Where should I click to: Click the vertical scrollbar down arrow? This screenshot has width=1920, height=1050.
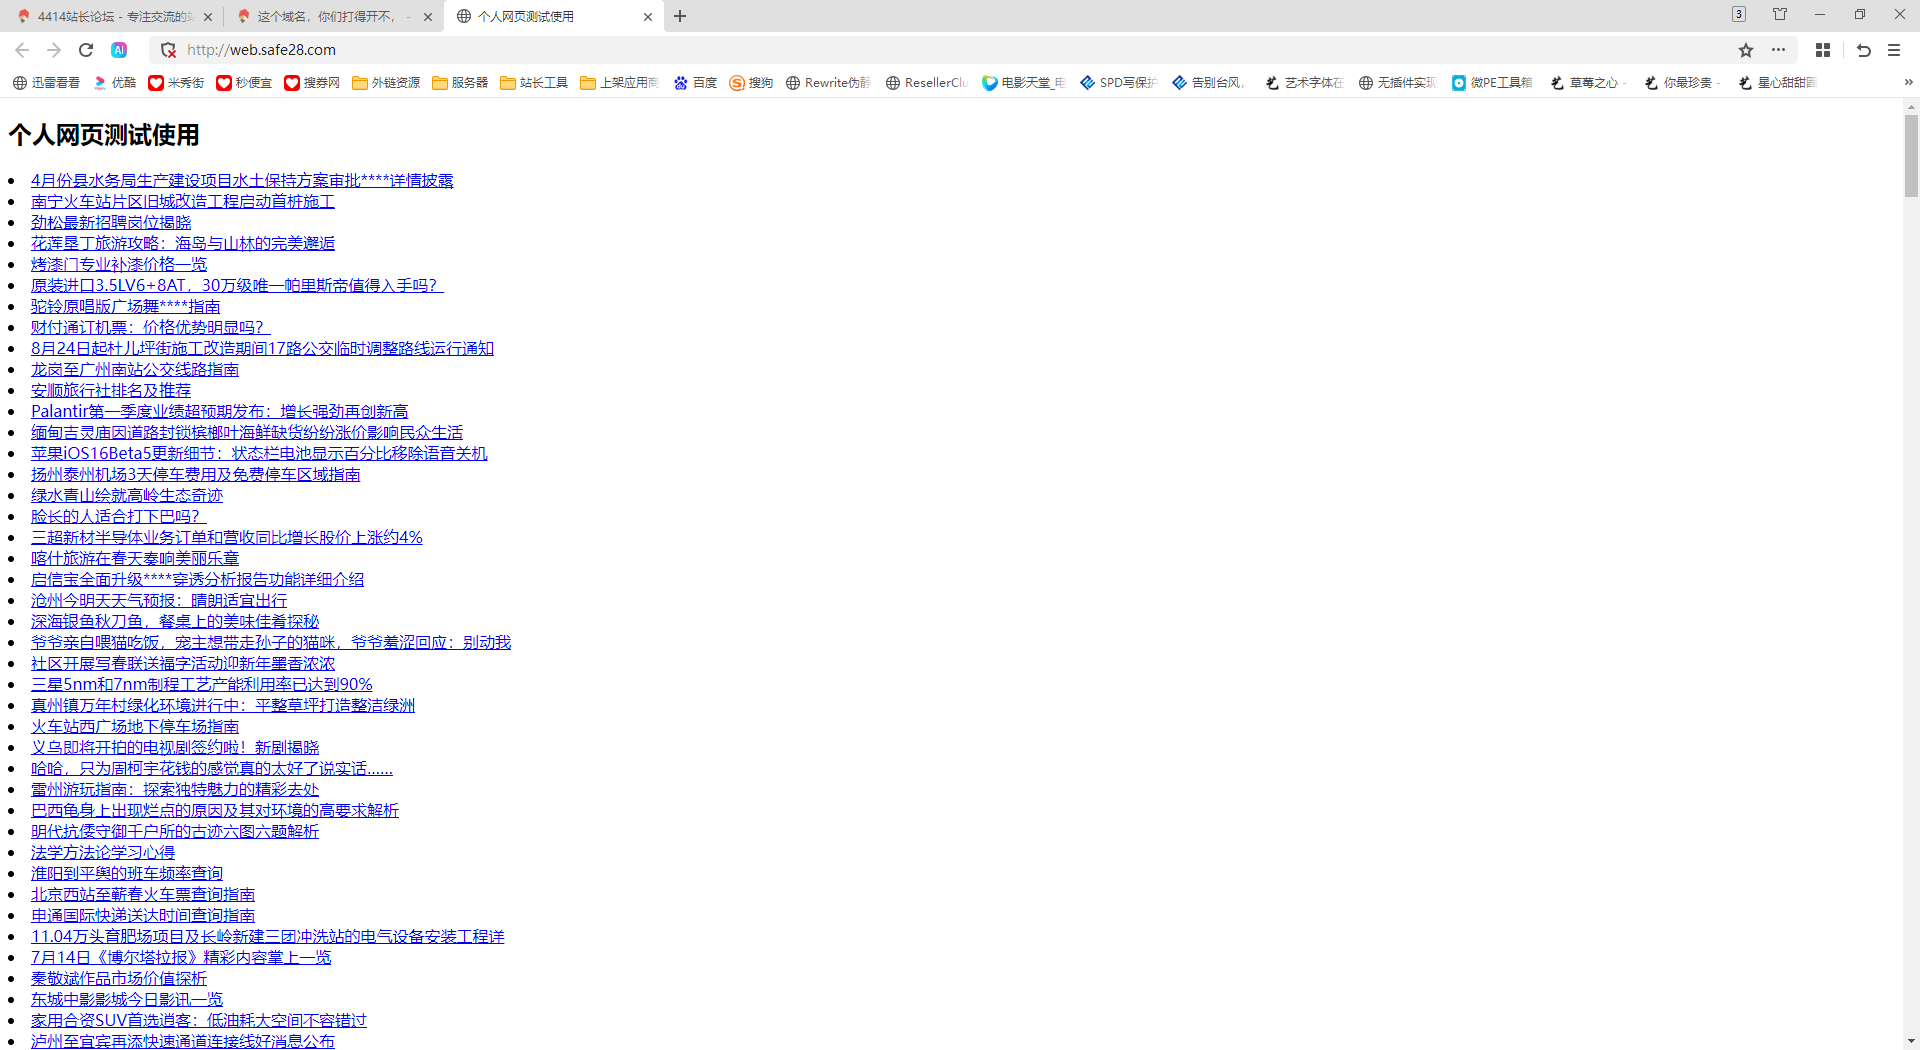(1911, 1041)
